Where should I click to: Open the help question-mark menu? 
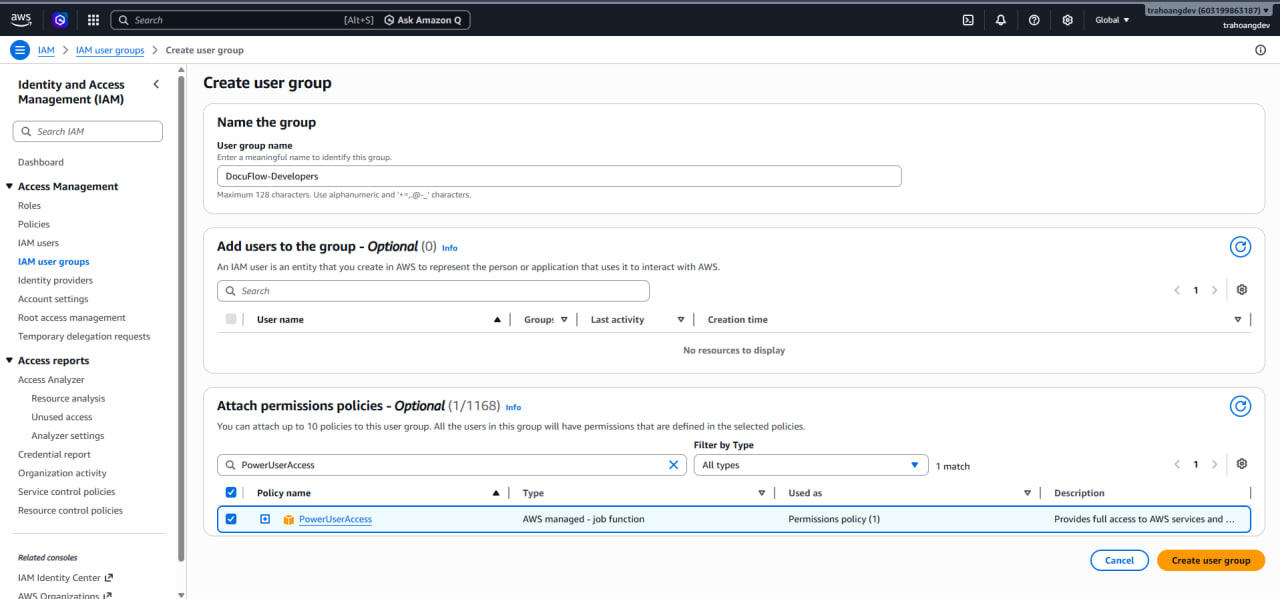pos(1034,20)
